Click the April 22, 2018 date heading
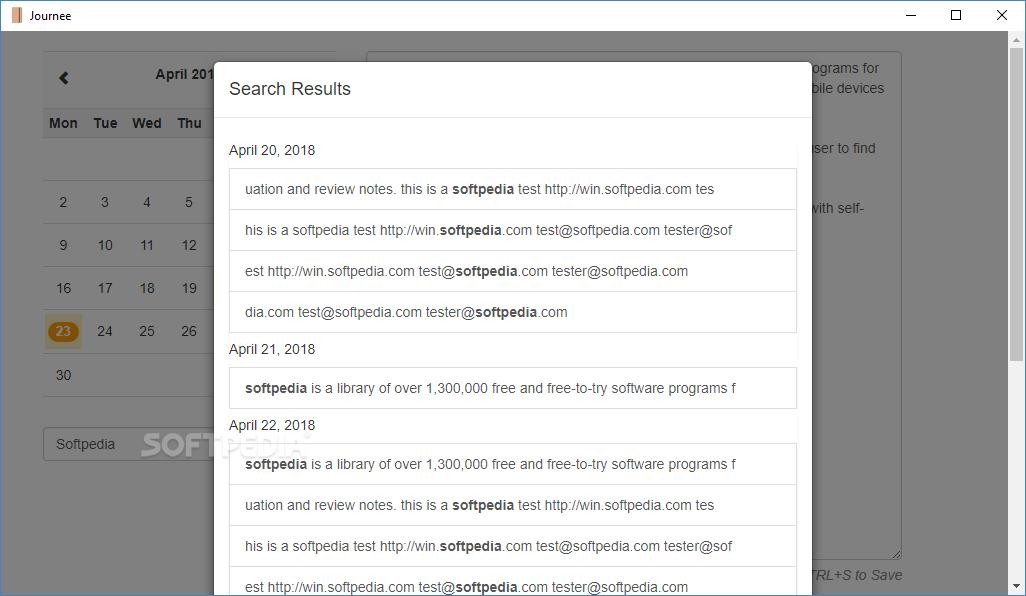Image resolution: width=1026 pixels, height=596 pixels. tap(272, 425)
